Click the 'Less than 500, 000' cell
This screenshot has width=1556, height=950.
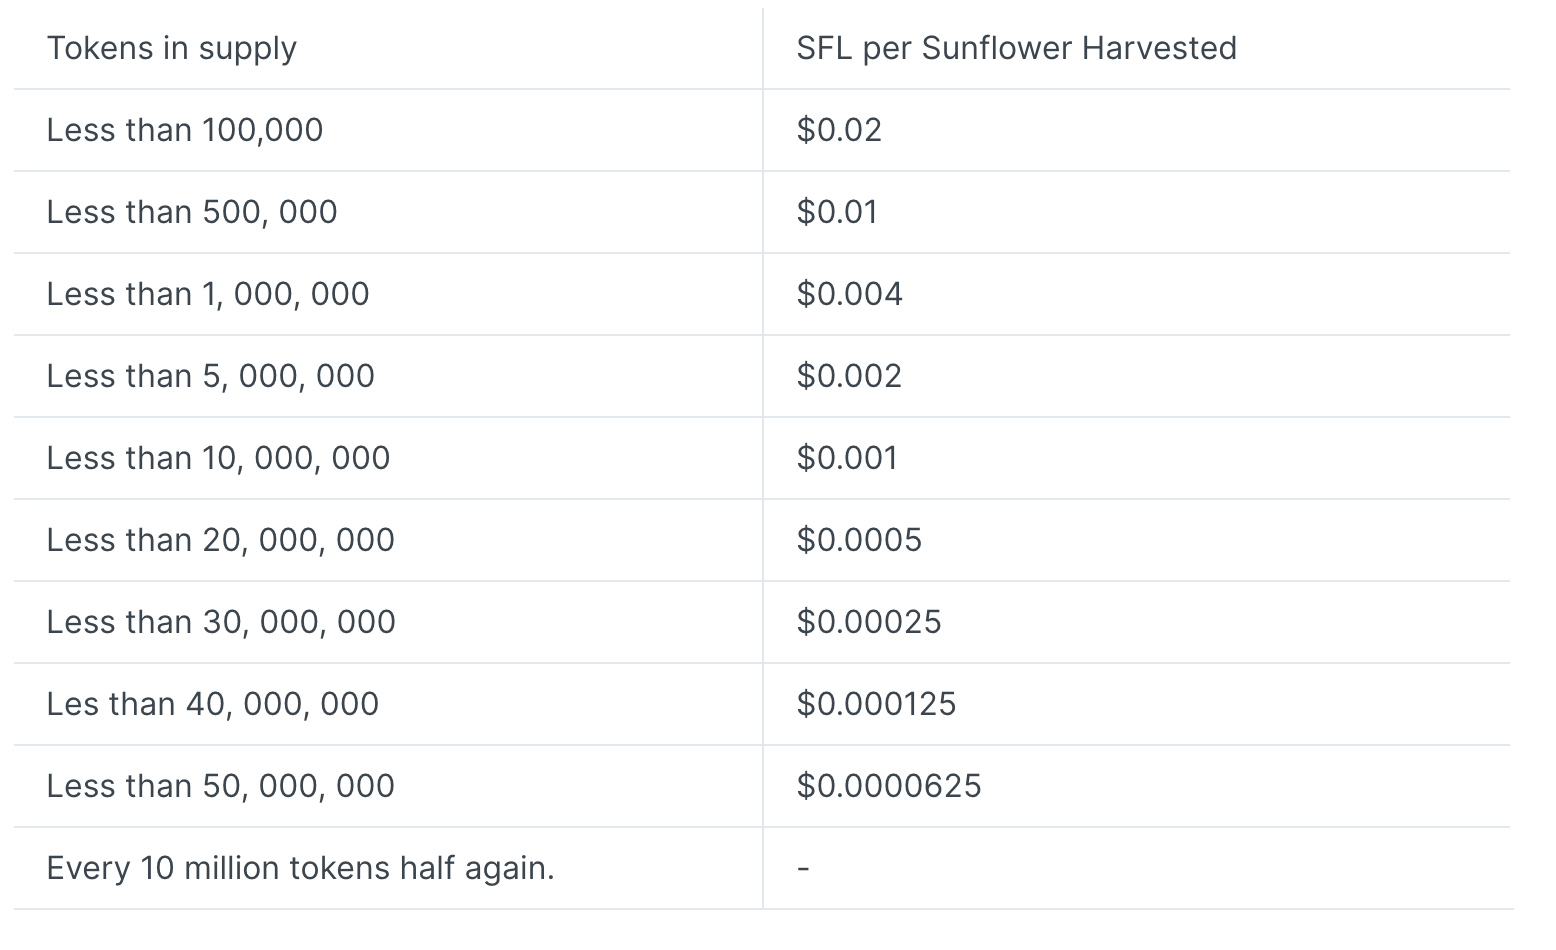192,212
